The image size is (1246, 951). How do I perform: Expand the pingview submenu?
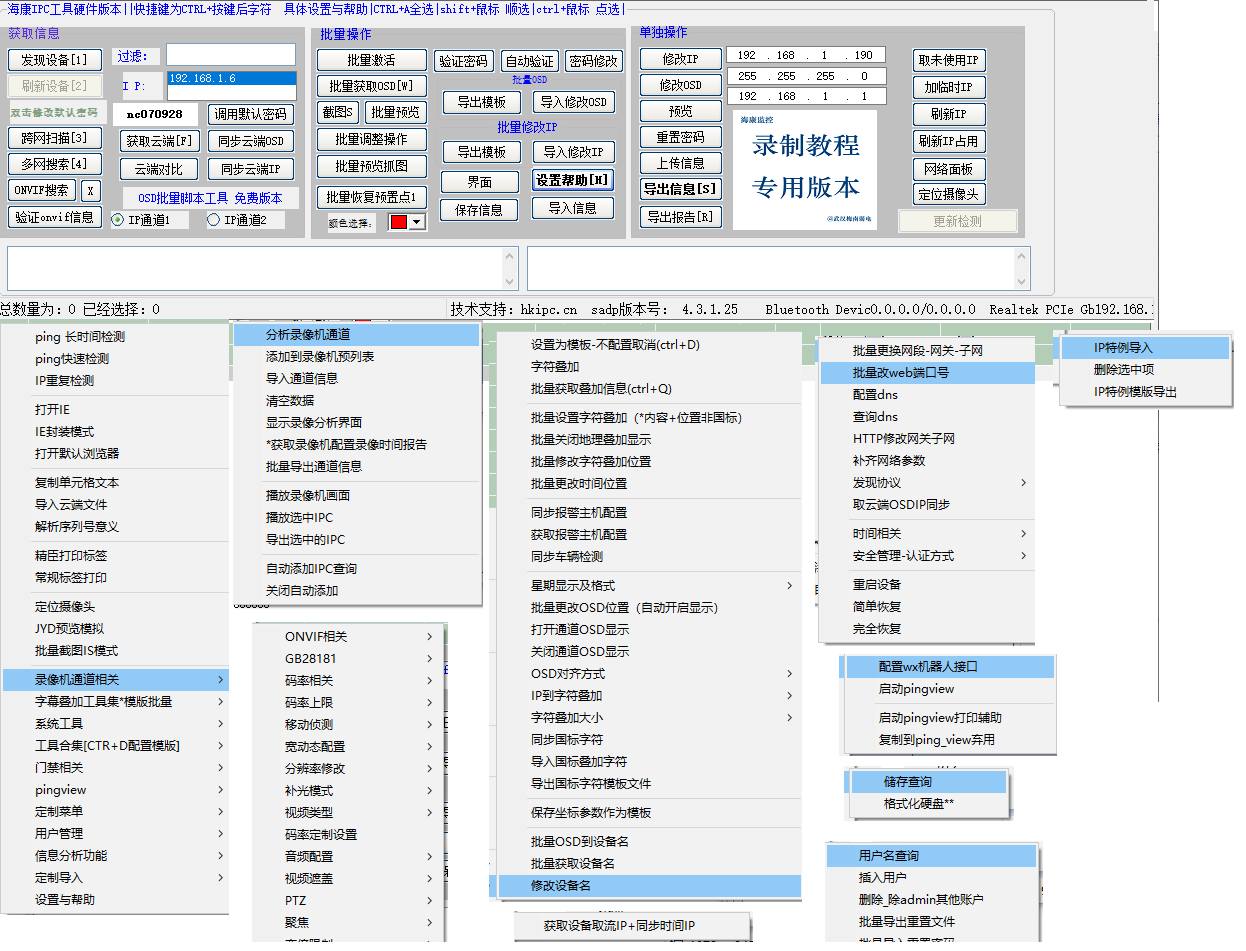pos(115,790)
